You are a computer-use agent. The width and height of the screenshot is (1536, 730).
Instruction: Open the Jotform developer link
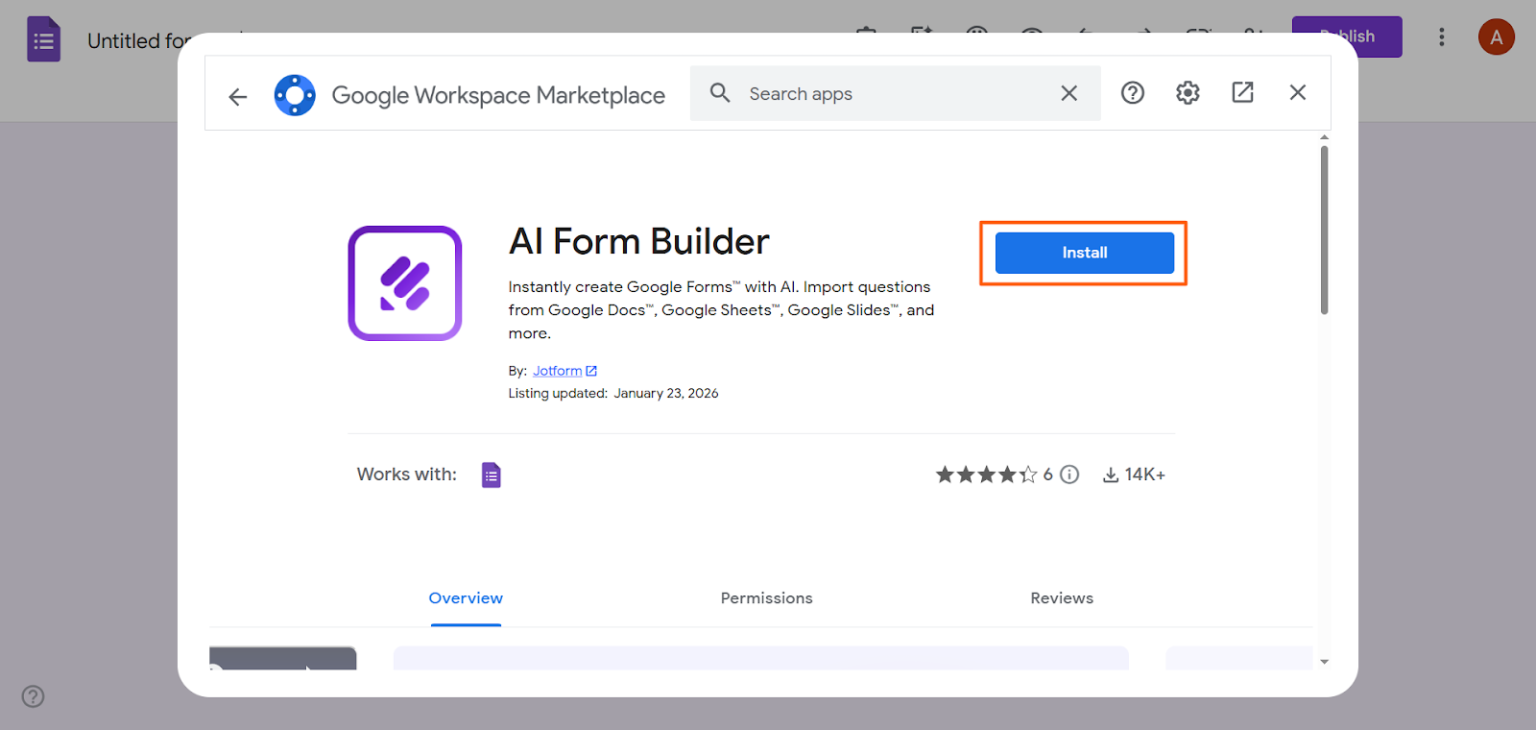point(564,371)
